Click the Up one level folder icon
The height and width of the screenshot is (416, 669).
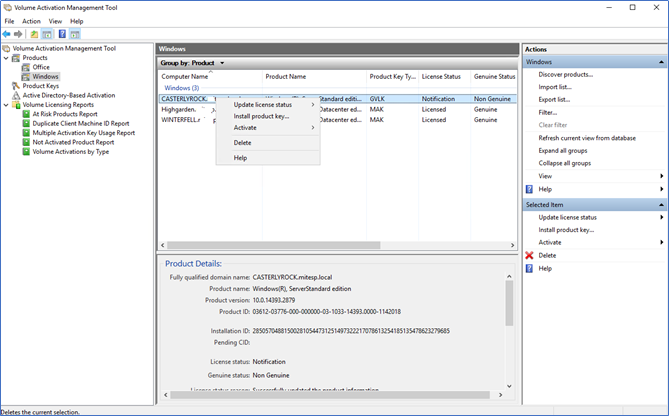coord(34,34)
